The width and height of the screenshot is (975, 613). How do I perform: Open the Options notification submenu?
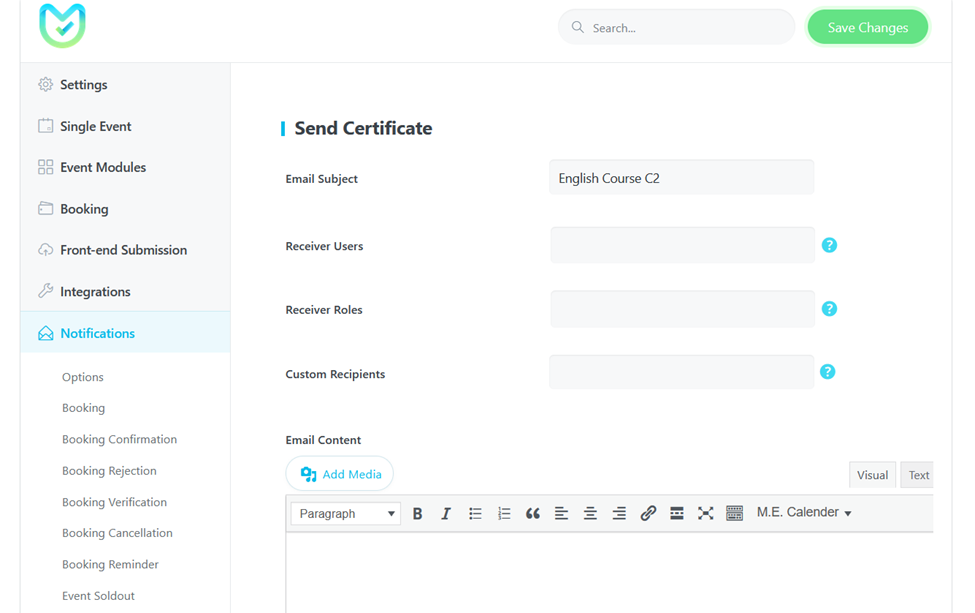(x=83, y=377)
